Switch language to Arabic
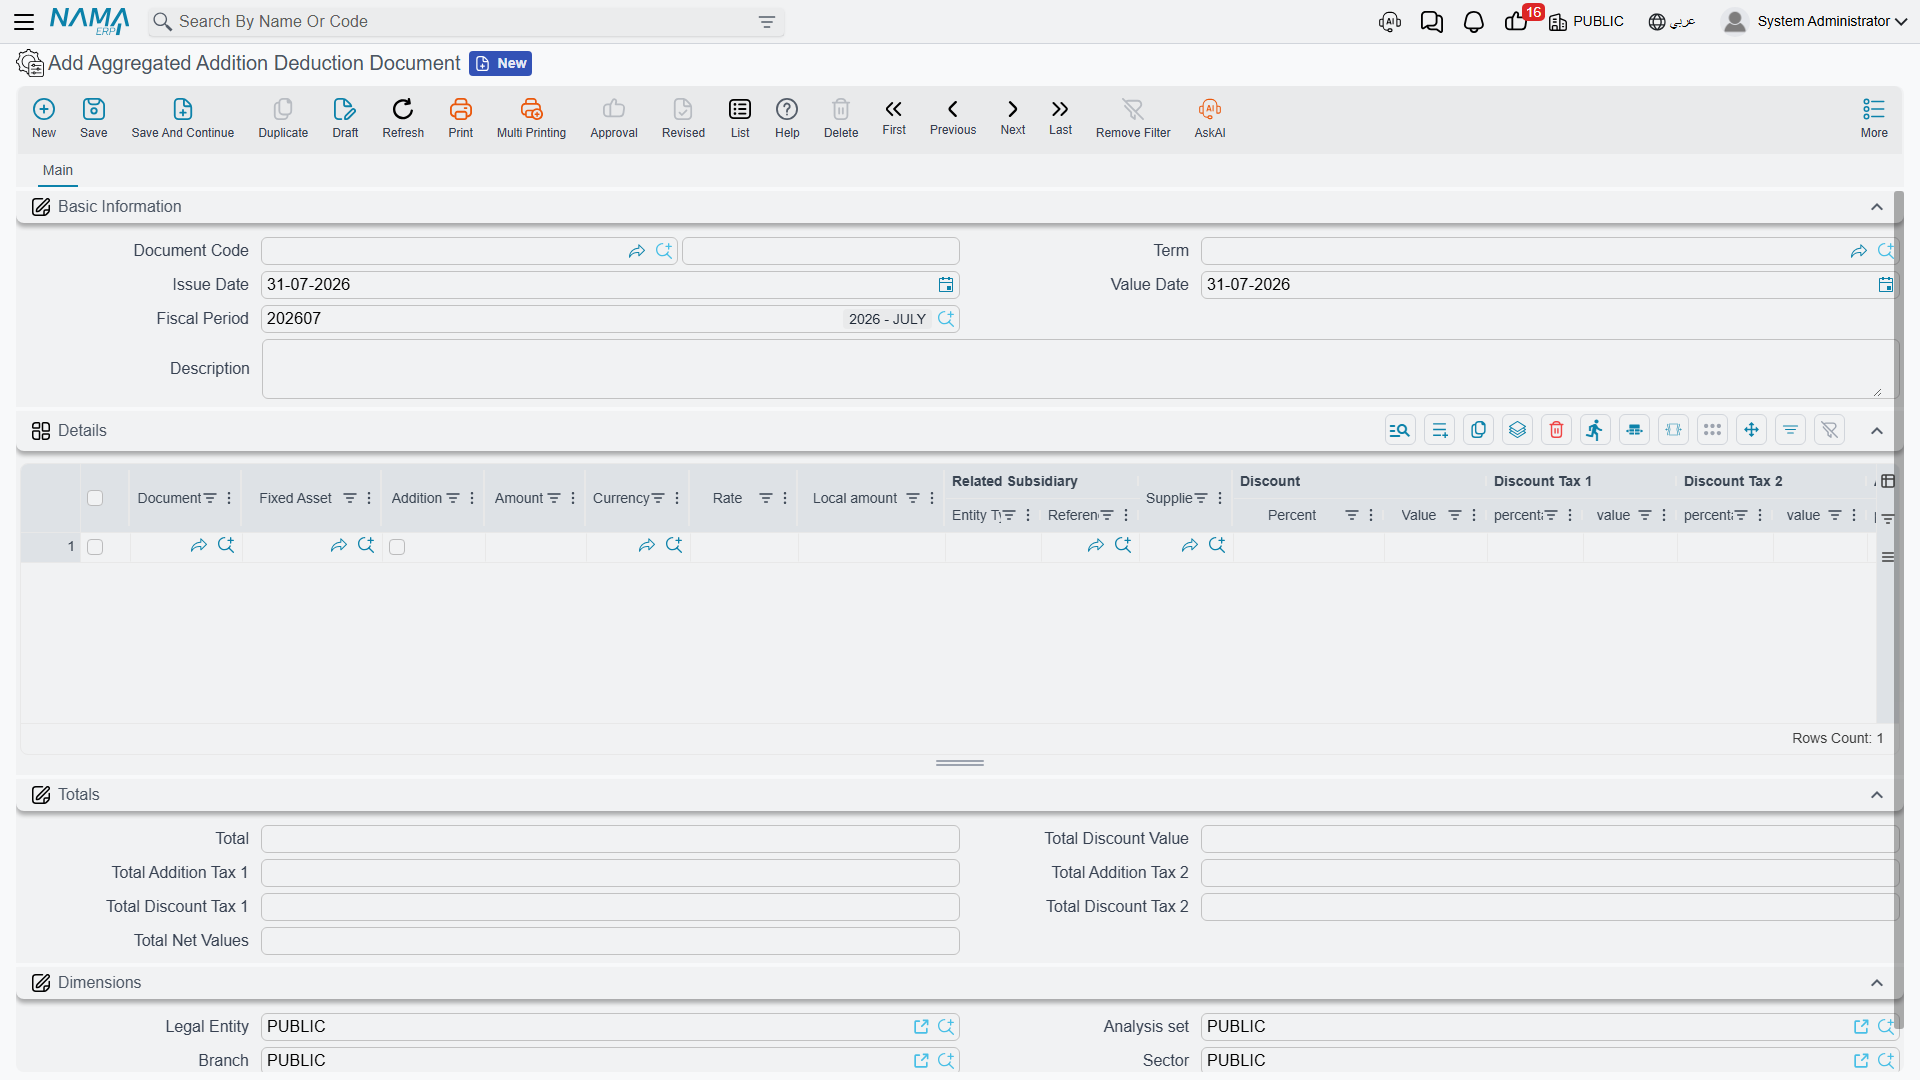The width and height of the screenshot is (1920, 1080). pyautogui.click(x=1672, y=21)
